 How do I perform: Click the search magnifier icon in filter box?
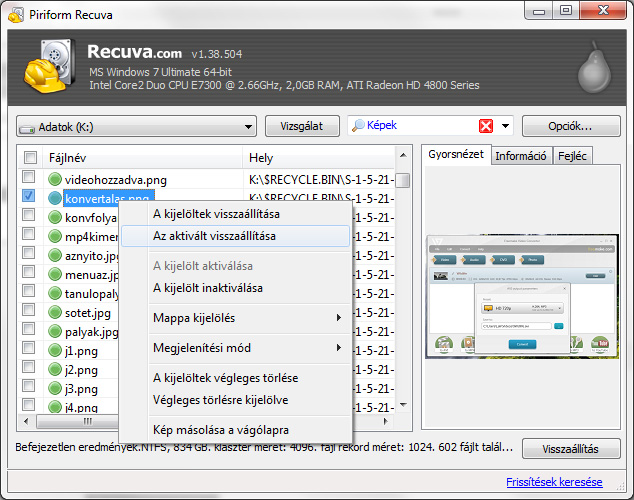357,126
